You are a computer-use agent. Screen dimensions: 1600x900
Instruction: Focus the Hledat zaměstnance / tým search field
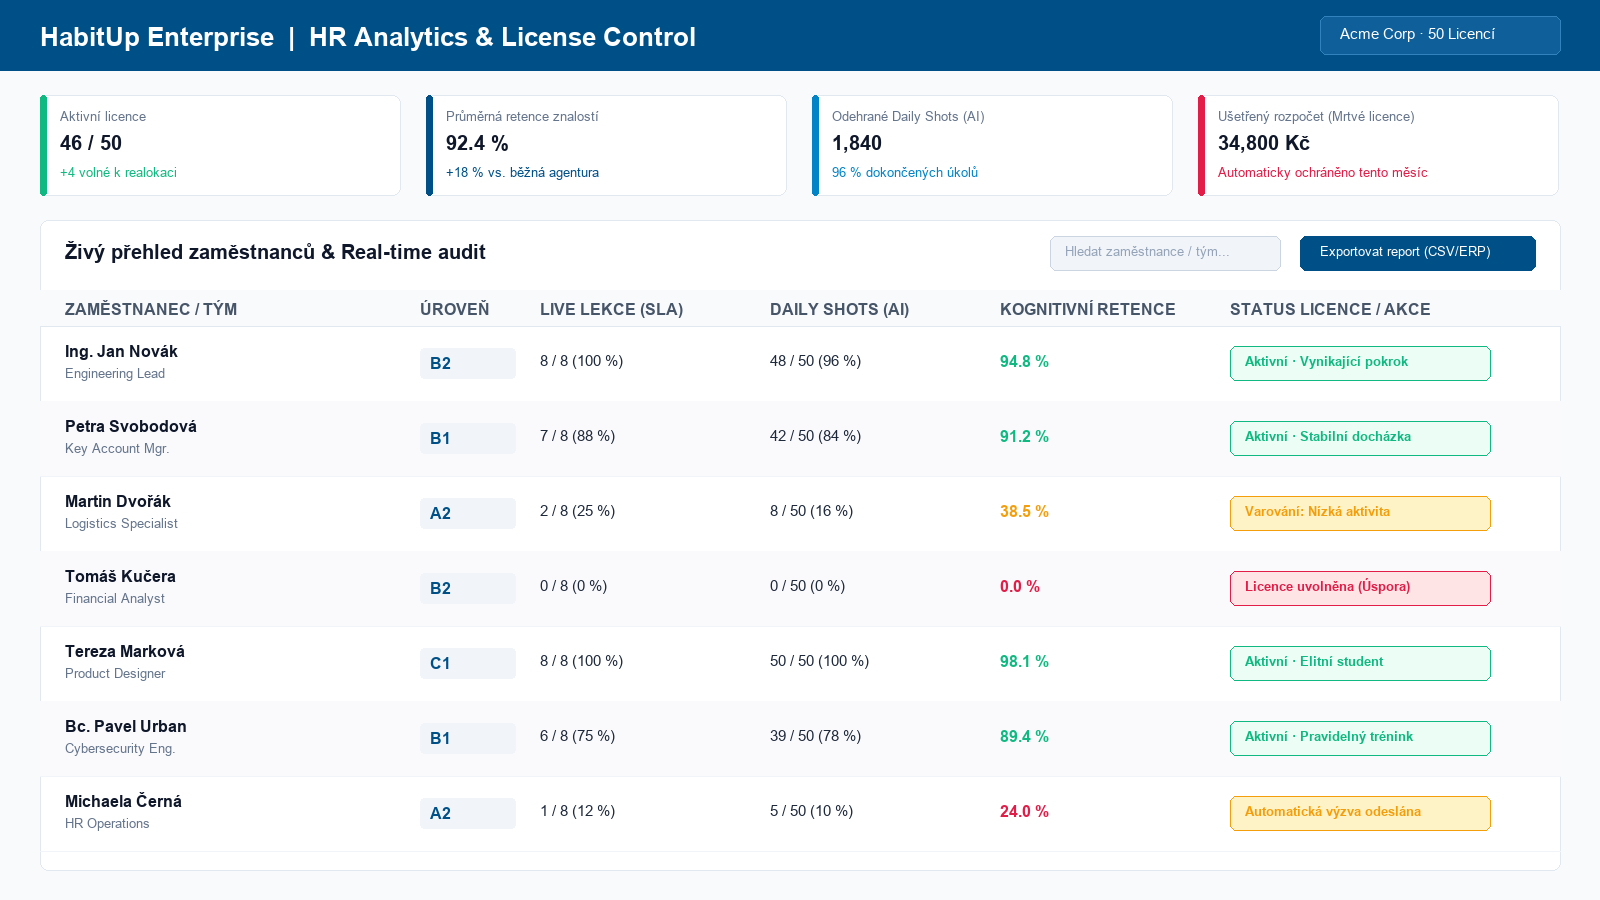point(1165,253)
